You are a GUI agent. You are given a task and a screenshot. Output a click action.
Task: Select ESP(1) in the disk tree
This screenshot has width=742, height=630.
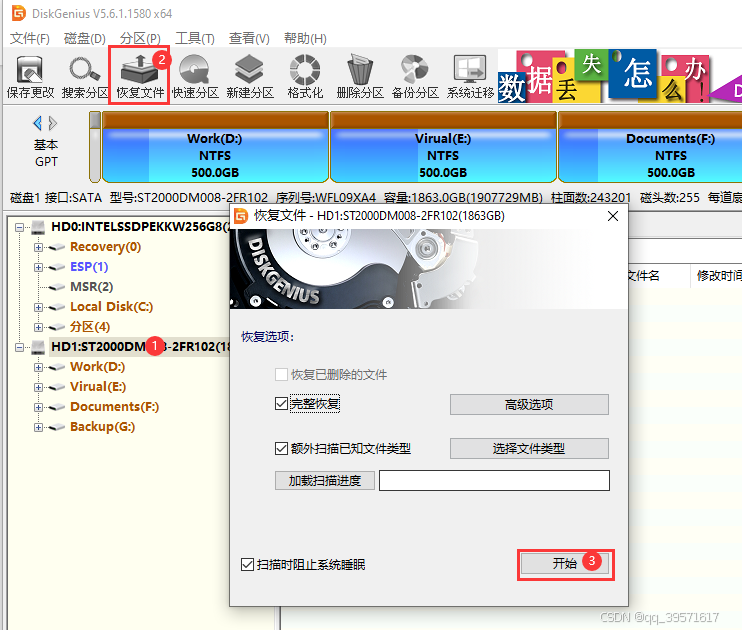pos(89,266)
